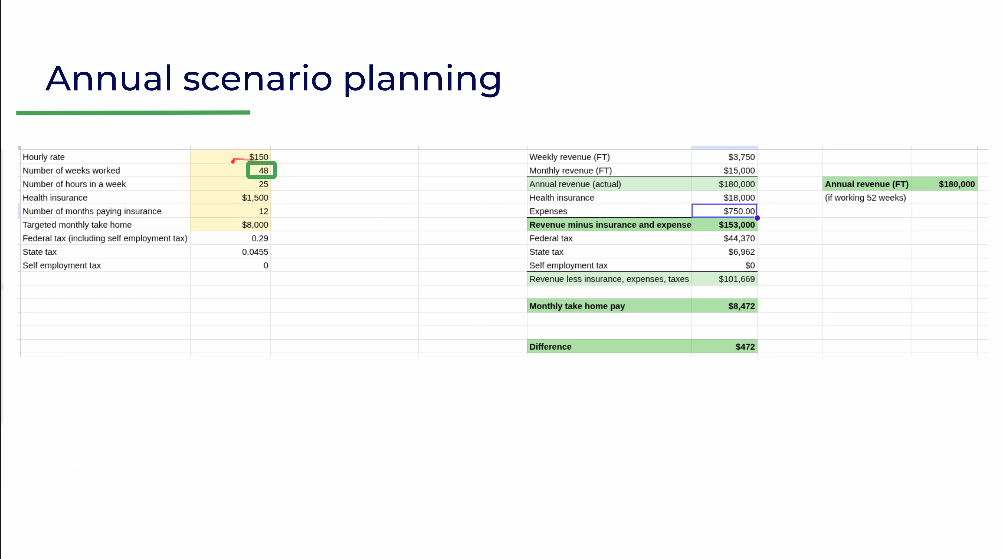Click the 'Weekly revenue (FT)' label

[569, 157]
